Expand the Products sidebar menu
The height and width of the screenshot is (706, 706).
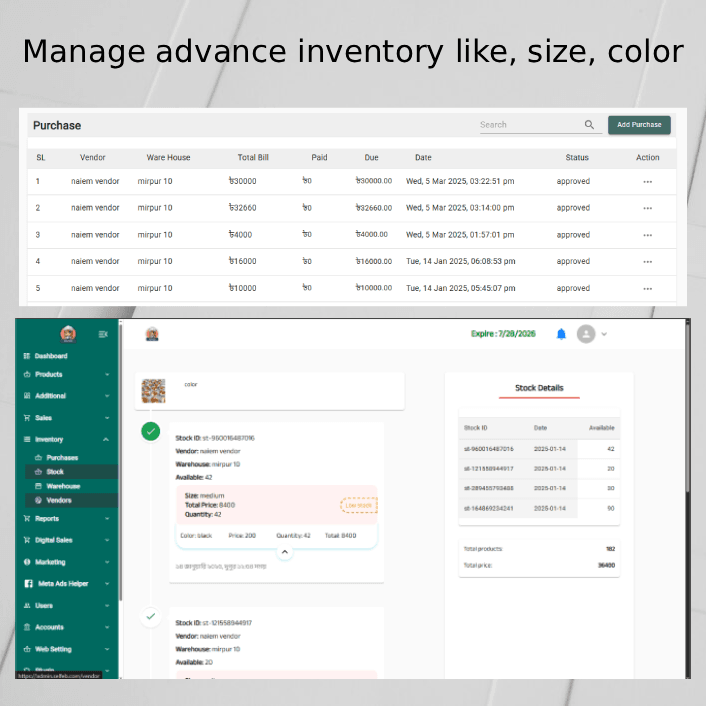point(107,374)
